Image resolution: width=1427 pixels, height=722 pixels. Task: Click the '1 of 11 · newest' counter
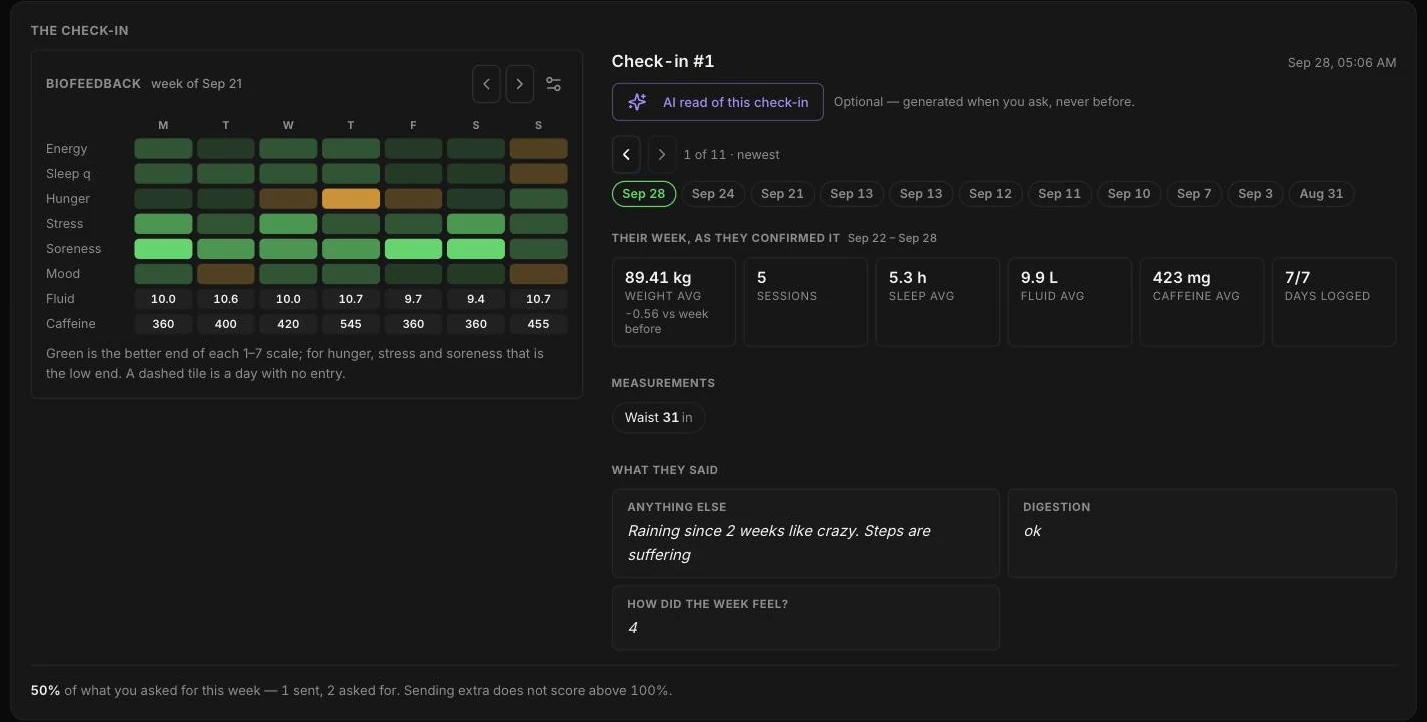[732, 155]
